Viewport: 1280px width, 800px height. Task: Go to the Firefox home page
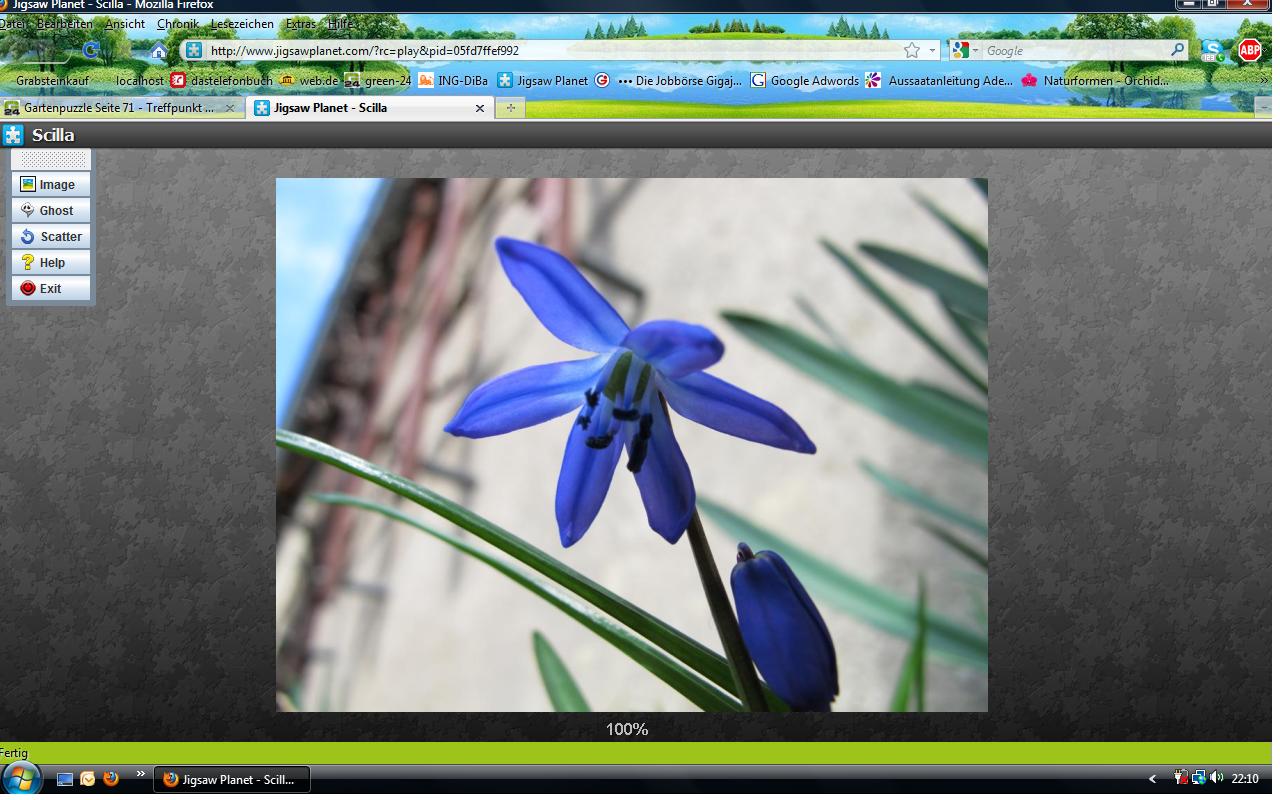[158, 51]
